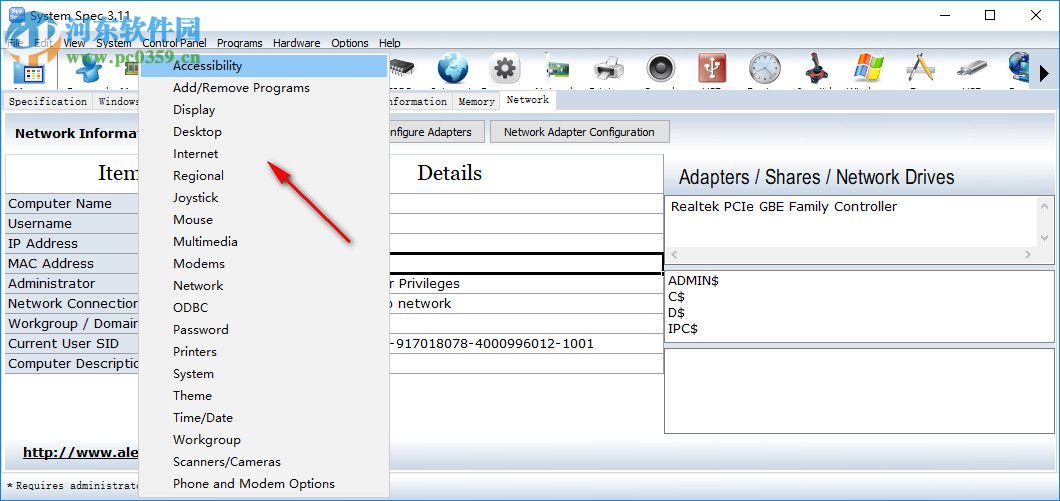This screenshot has width=1060, height=501.
Task: Select Time/Date in the menu
Action: [264, 418]
